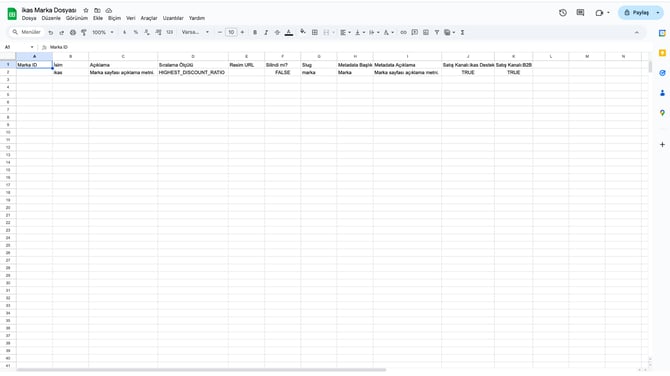
Task: Insert a link with link icon
Action: click(403, 32)
